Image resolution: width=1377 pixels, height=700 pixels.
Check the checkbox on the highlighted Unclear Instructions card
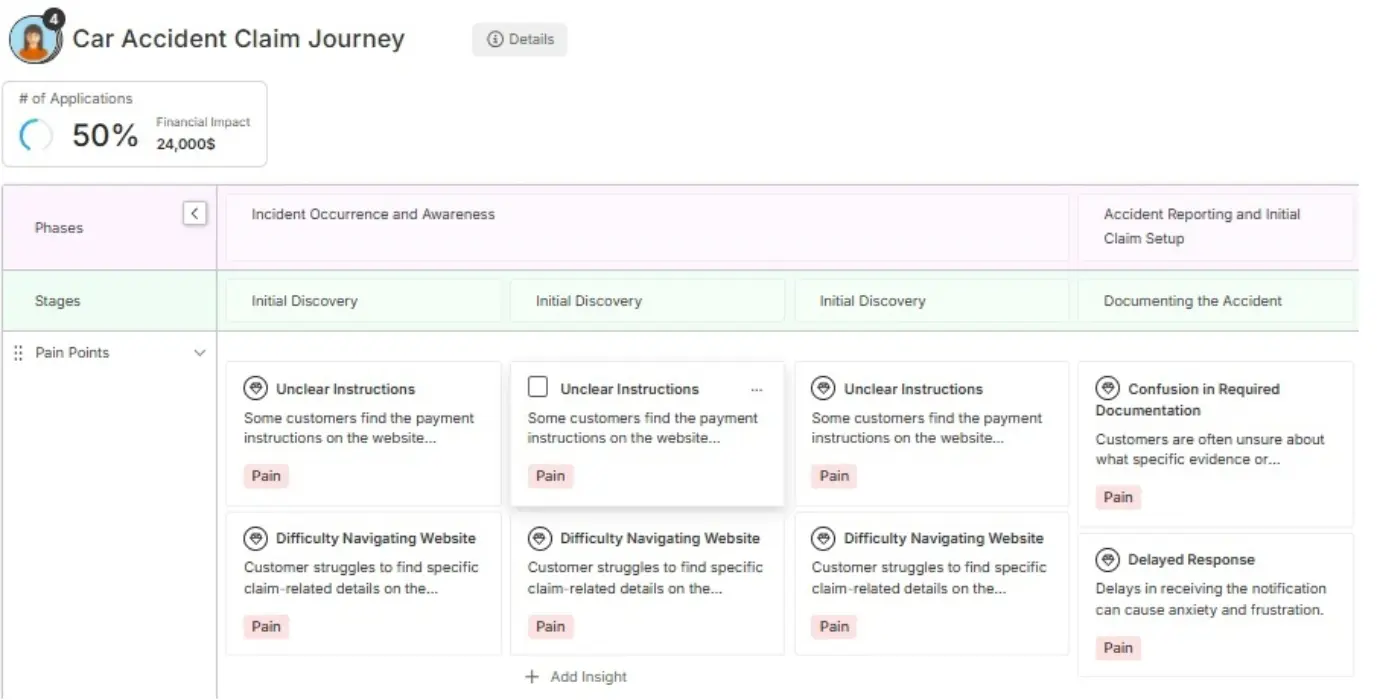(537, 387)
